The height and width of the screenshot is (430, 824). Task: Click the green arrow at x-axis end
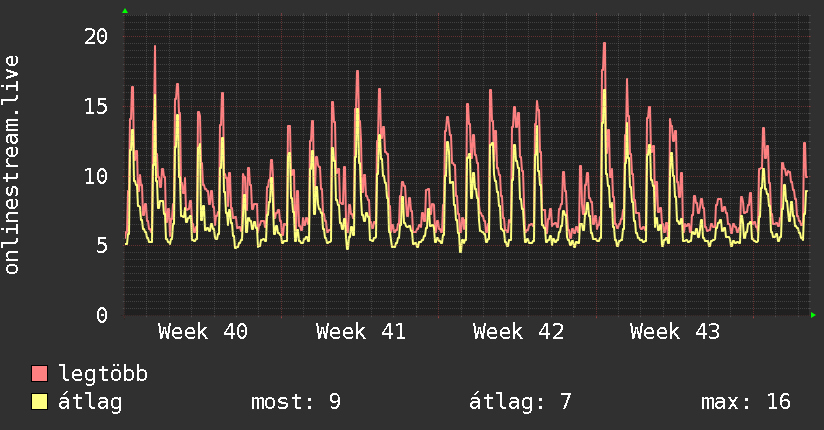813,315
